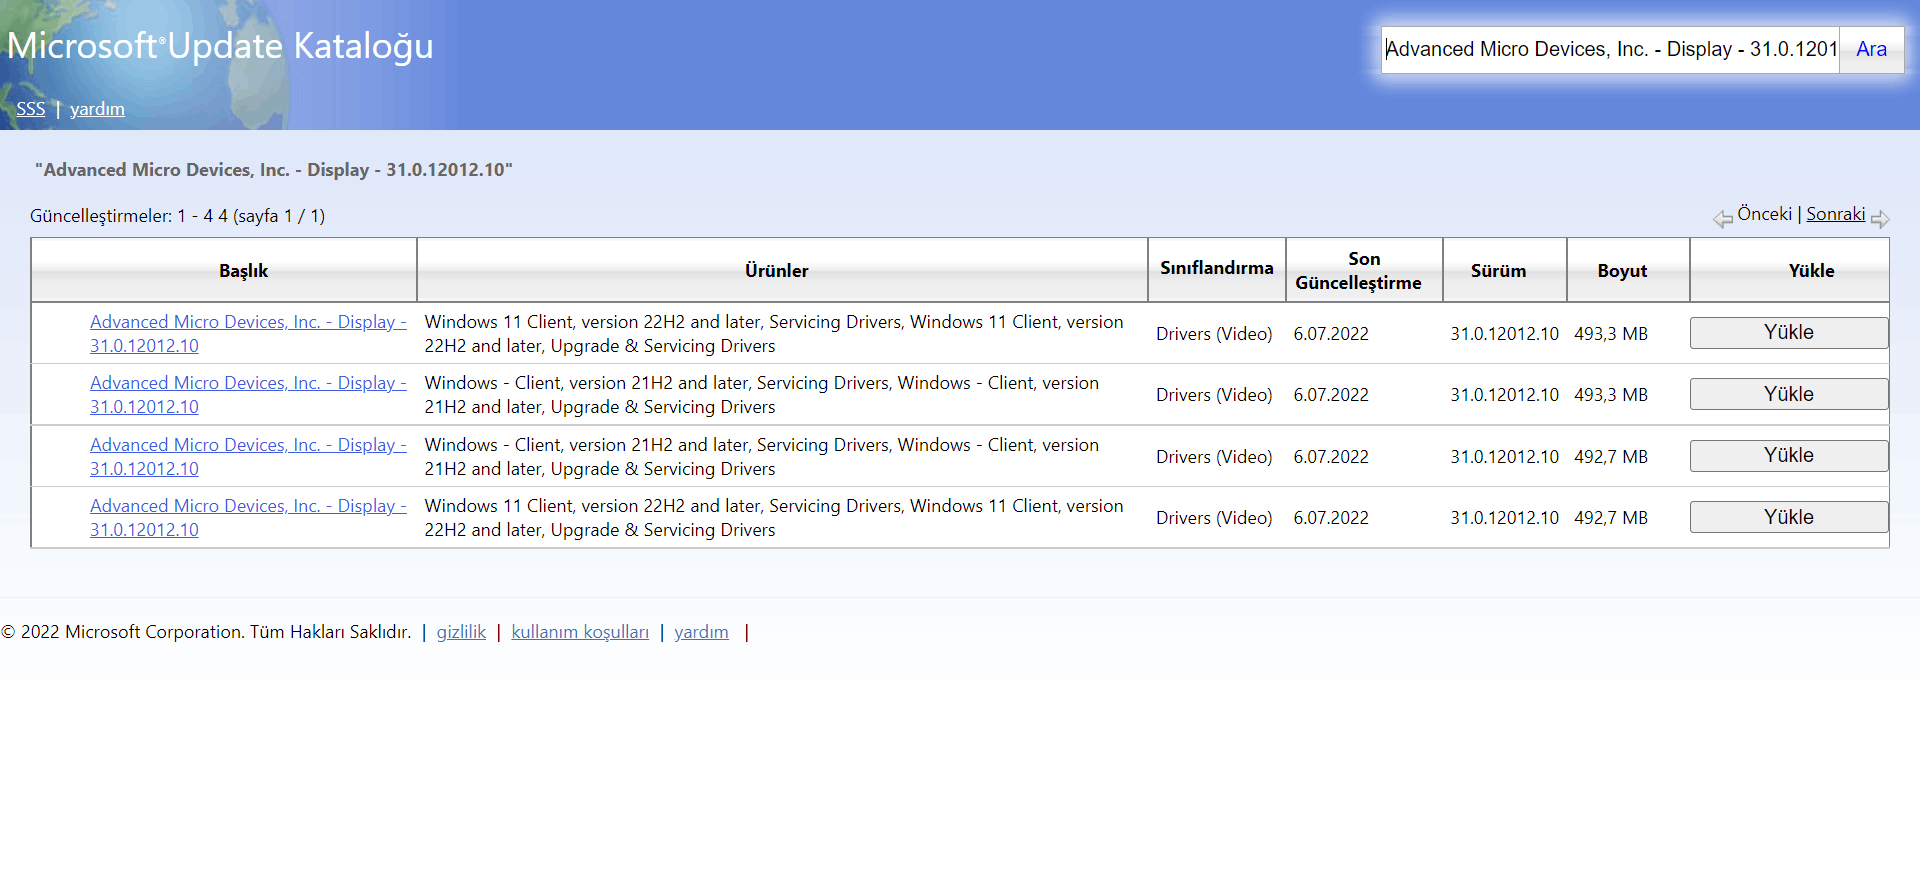Screen dimensions: 1920x886
Task: Open 21H2 493,3 MB row driver title link
Action: pos(248,395)
